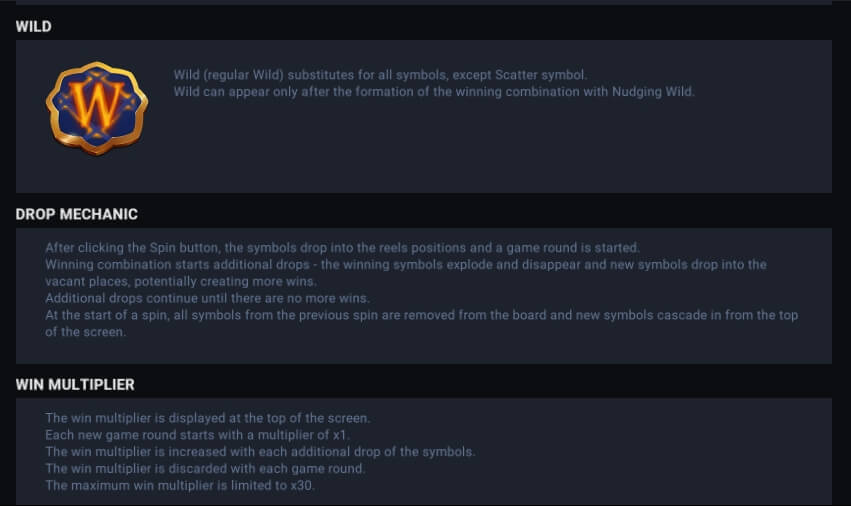Select the DROP MECHANIC section heading
This screenshot has width=851, height=506.
tap(77, 214)
